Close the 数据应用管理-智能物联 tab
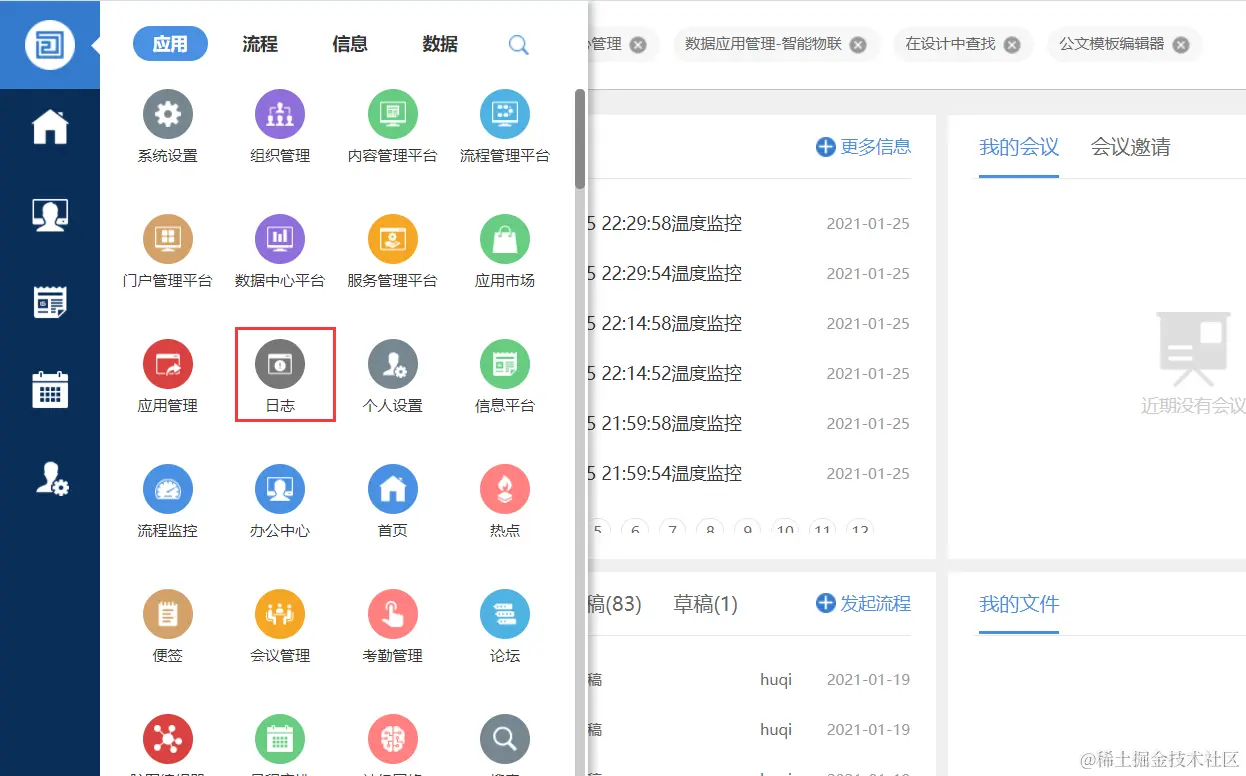Screen dimensions: 1246x776 tap(858, 45)
